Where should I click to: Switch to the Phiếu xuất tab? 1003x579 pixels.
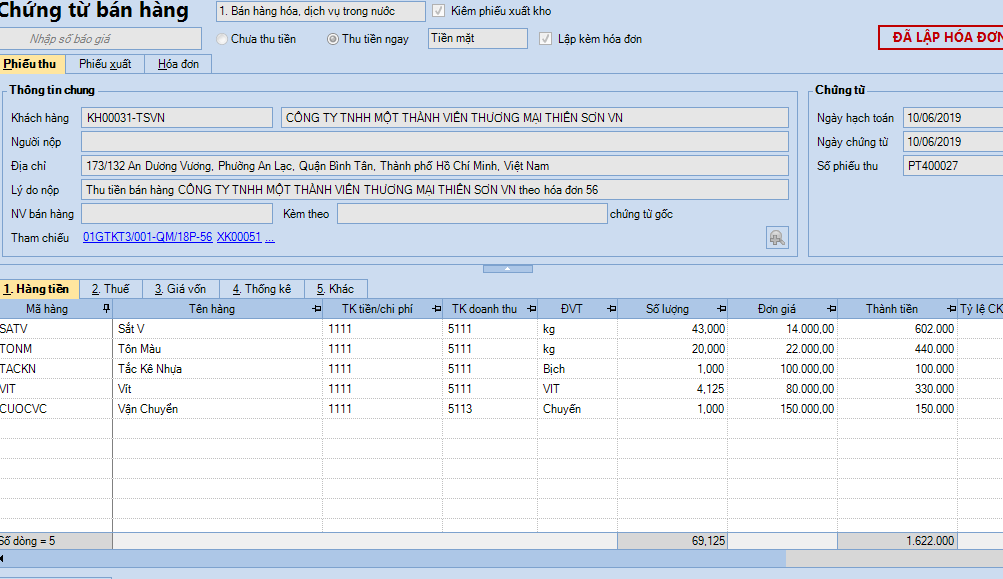tap(105, 64)
